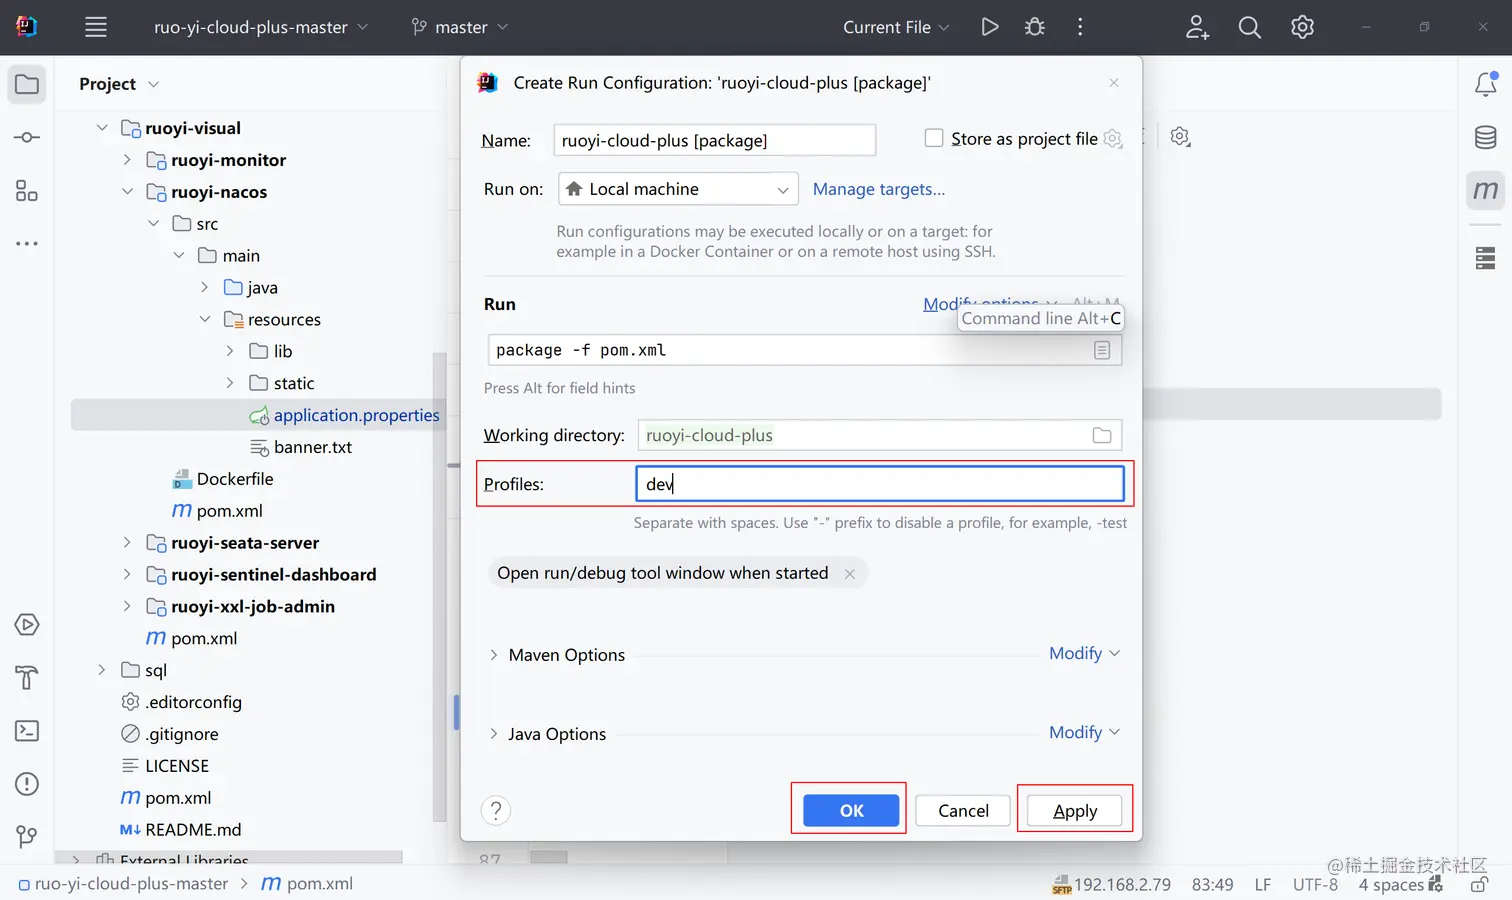The width and height of the screenshot is (1512, 900).
Task: Click the Manage targets link
Action: tap(878, 189)
